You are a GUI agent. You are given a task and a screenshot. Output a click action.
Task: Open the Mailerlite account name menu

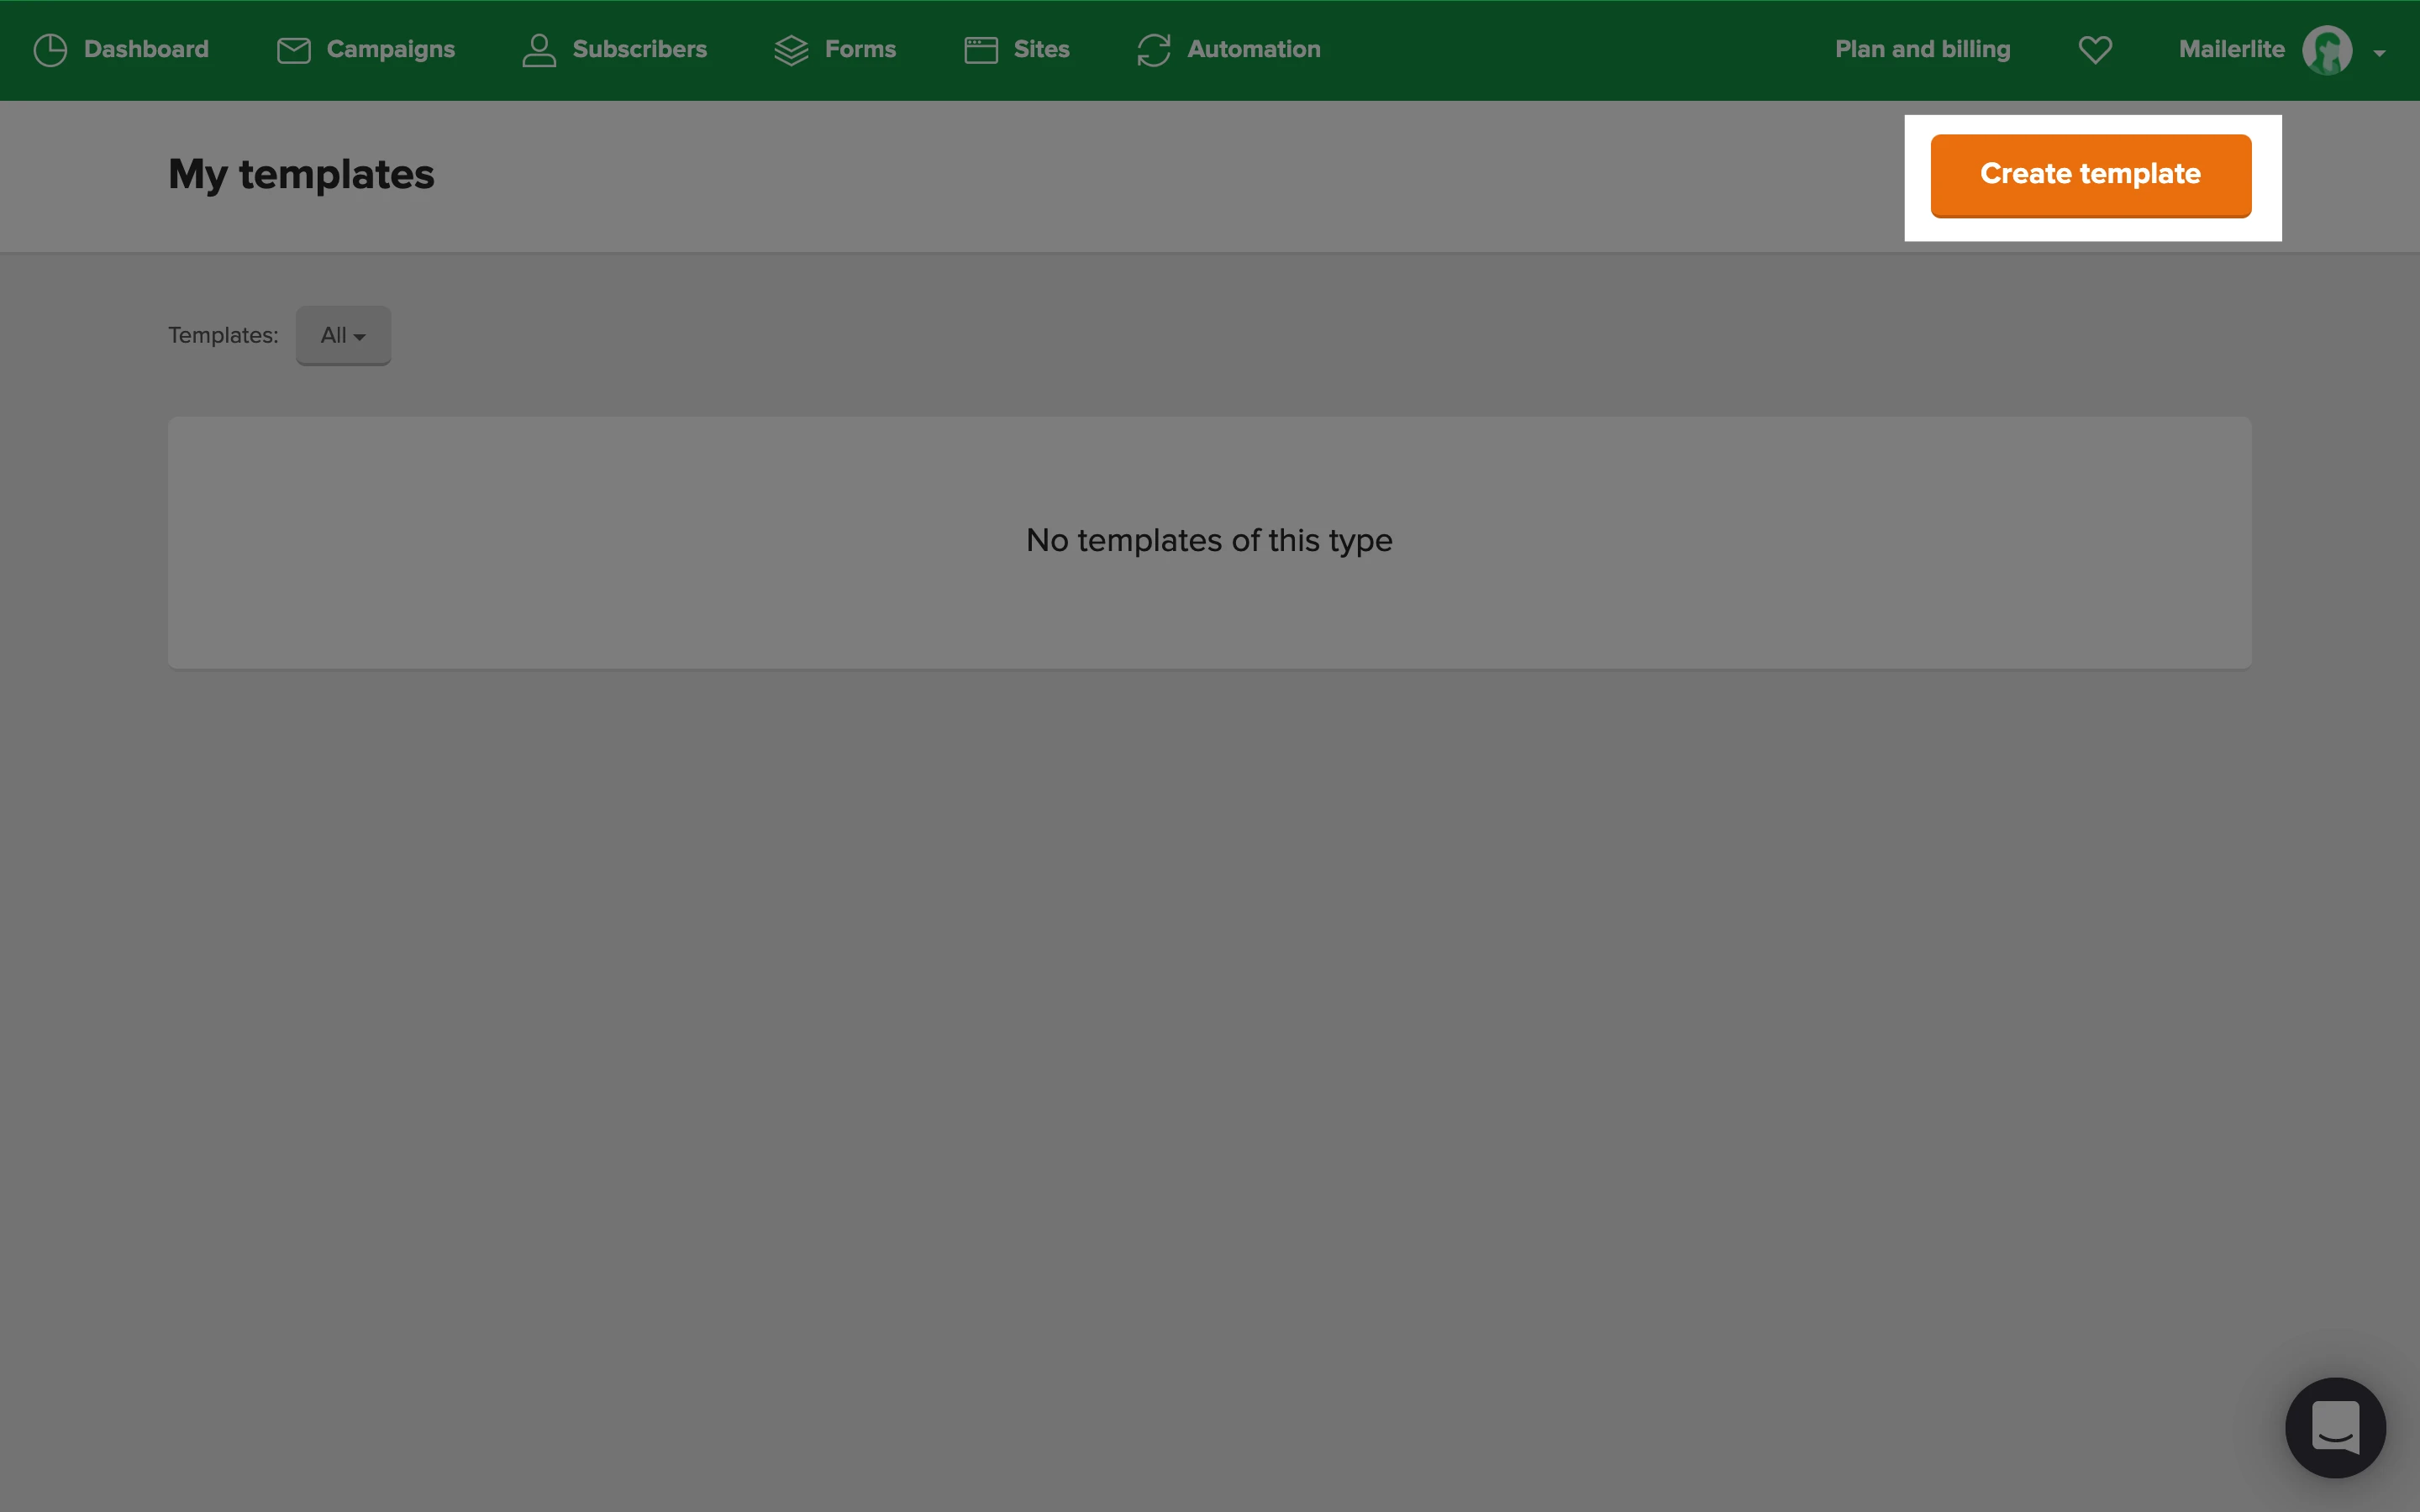click(2231, 50)
